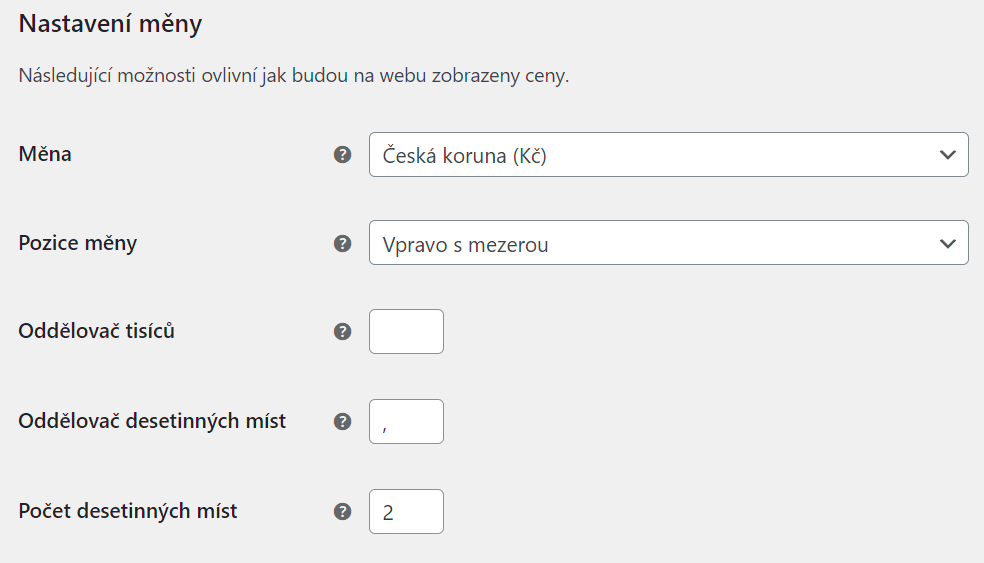This screenshot has width=984, height=563.
Task: Expand chevron arrow of Pozice měny select
Action: 948,244
